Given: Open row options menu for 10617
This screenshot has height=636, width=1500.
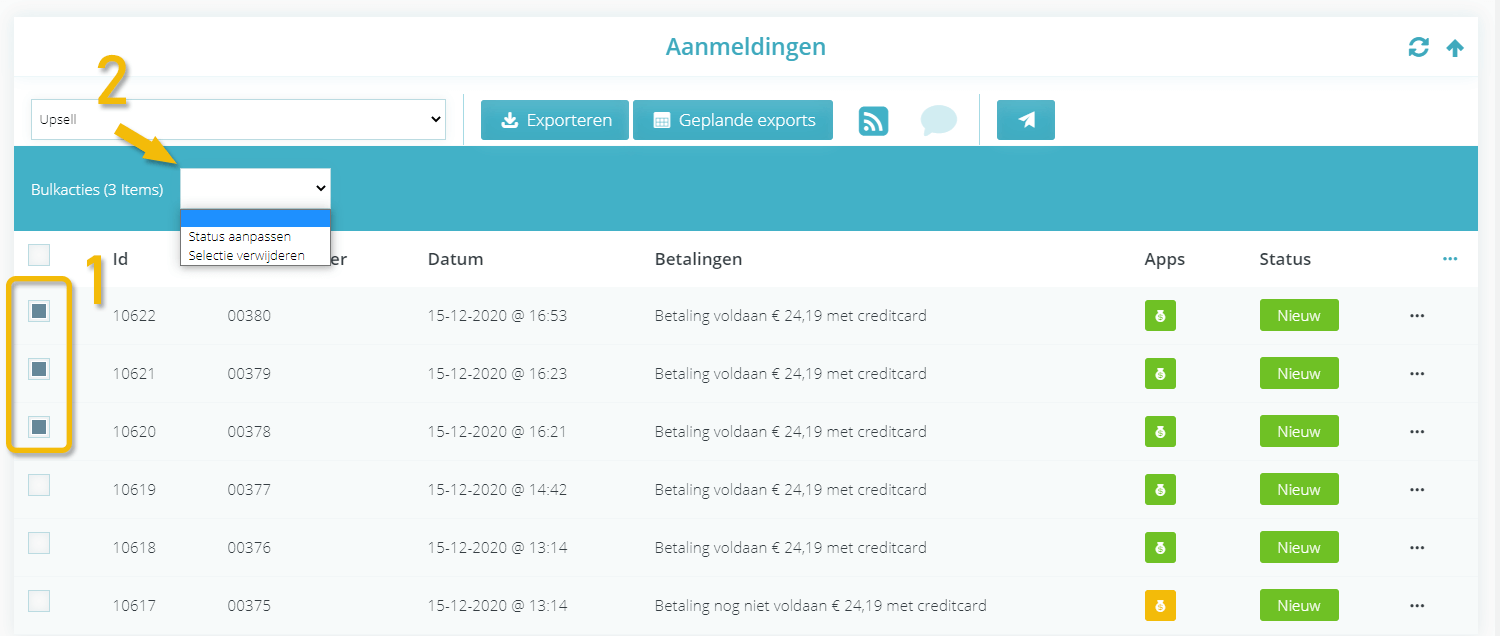Looking at the screenshot, I should click(x=1416, y=606).
